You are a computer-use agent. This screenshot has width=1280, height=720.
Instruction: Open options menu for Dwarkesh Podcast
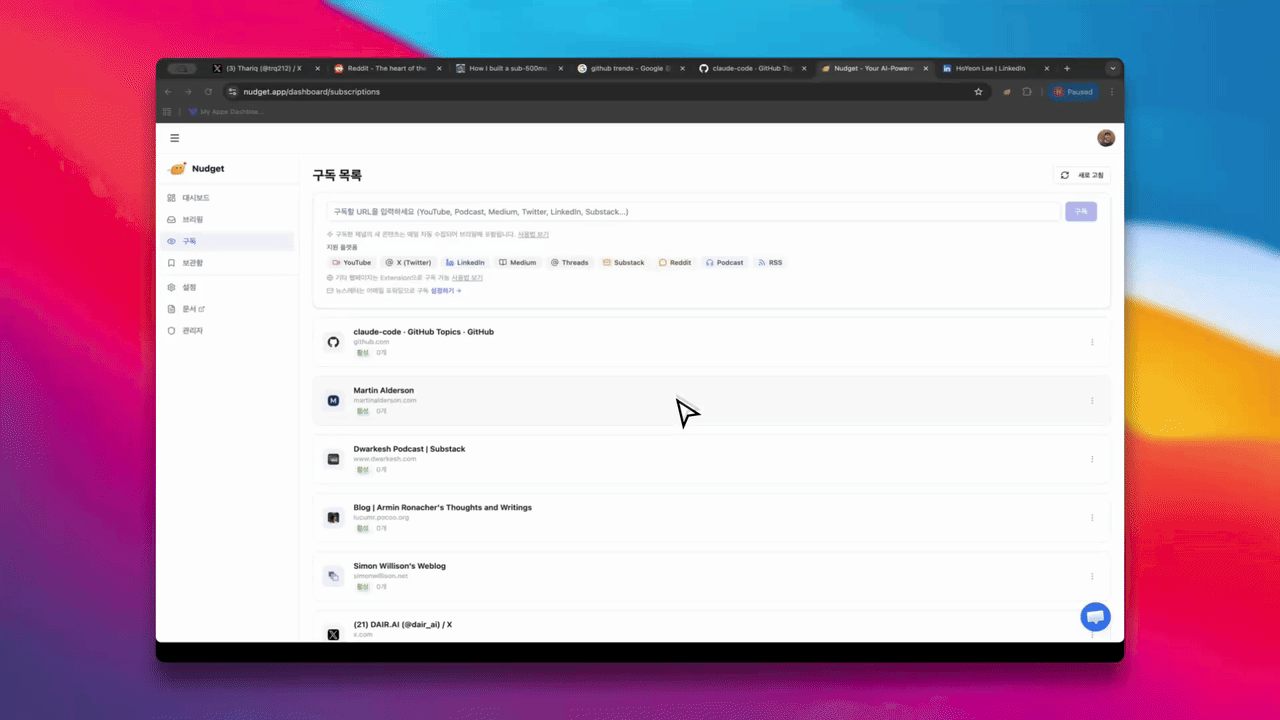(1092, 459)
